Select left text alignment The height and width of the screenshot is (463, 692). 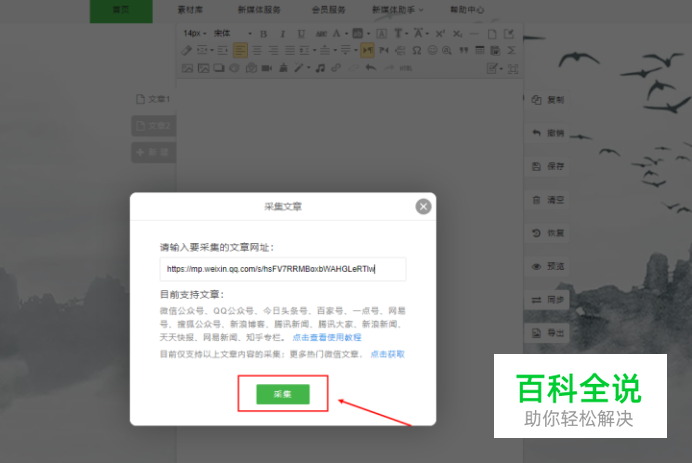(x=241, y=50)
